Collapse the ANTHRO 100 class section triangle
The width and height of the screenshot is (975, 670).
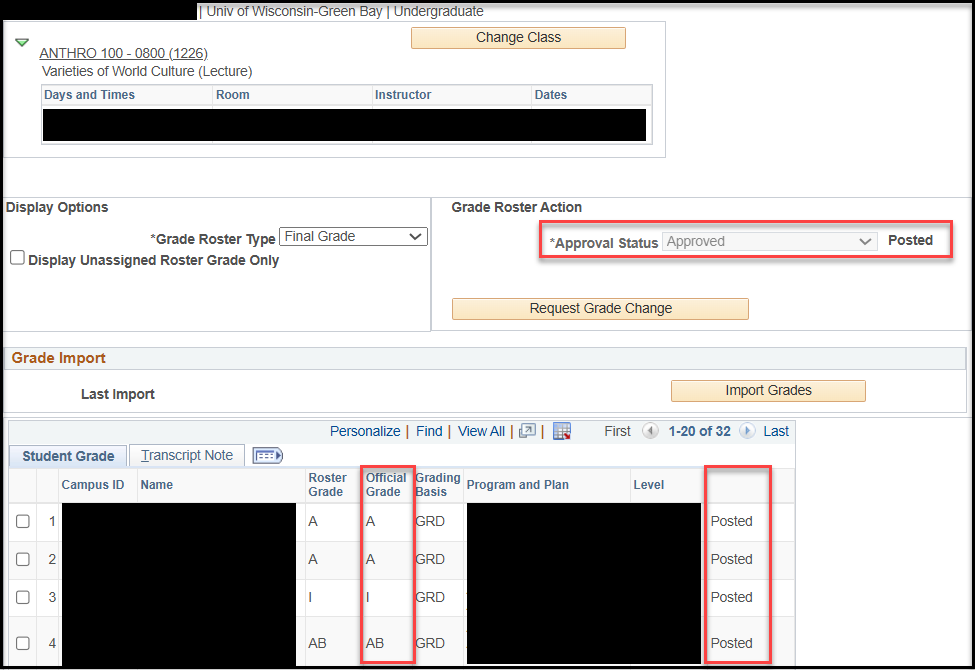point(22,43)
